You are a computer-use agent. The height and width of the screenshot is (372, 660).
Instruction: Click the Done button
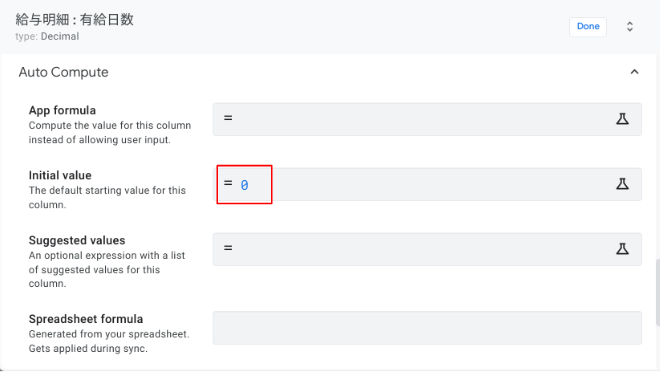pos(588,27)
